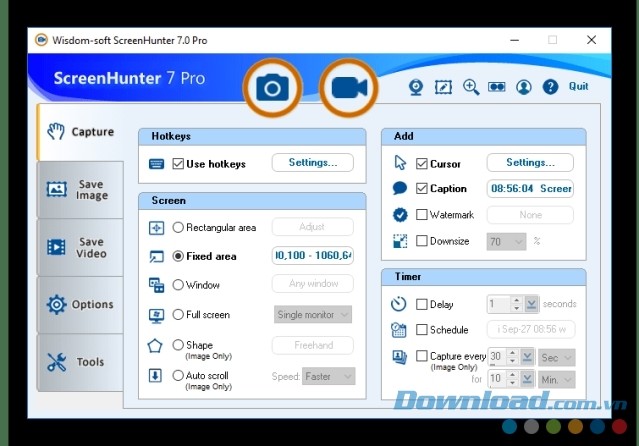Viewport: 639px width, 446px height.
Task: Click Quit in the header
Action: point(578,86)
